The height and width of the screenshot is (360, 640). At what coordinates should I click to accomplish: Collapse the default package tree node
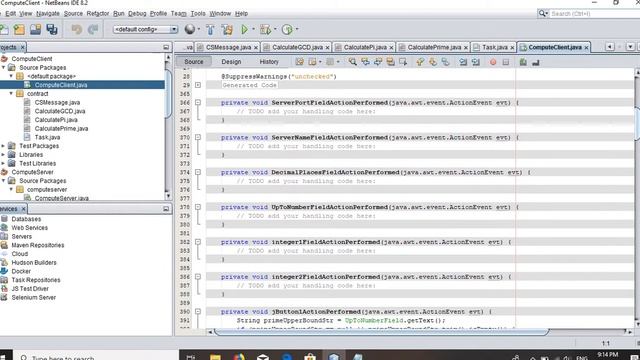pyautogui.click(x=11, y=76)
